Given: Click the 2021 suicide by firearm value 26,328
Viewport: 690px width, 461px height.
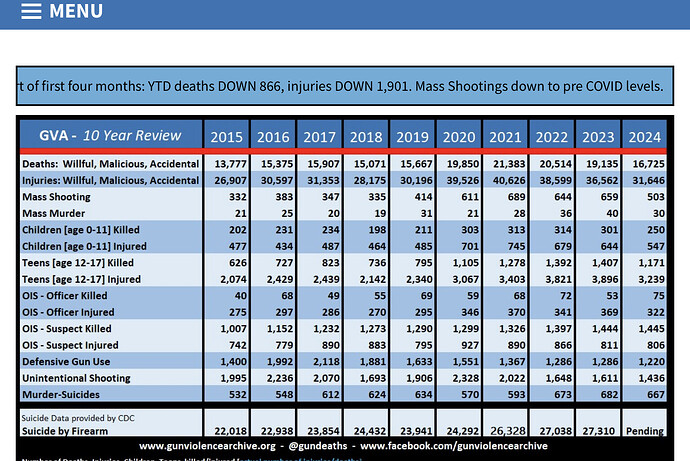Looking at the screenshot, I should click(508, 431).
